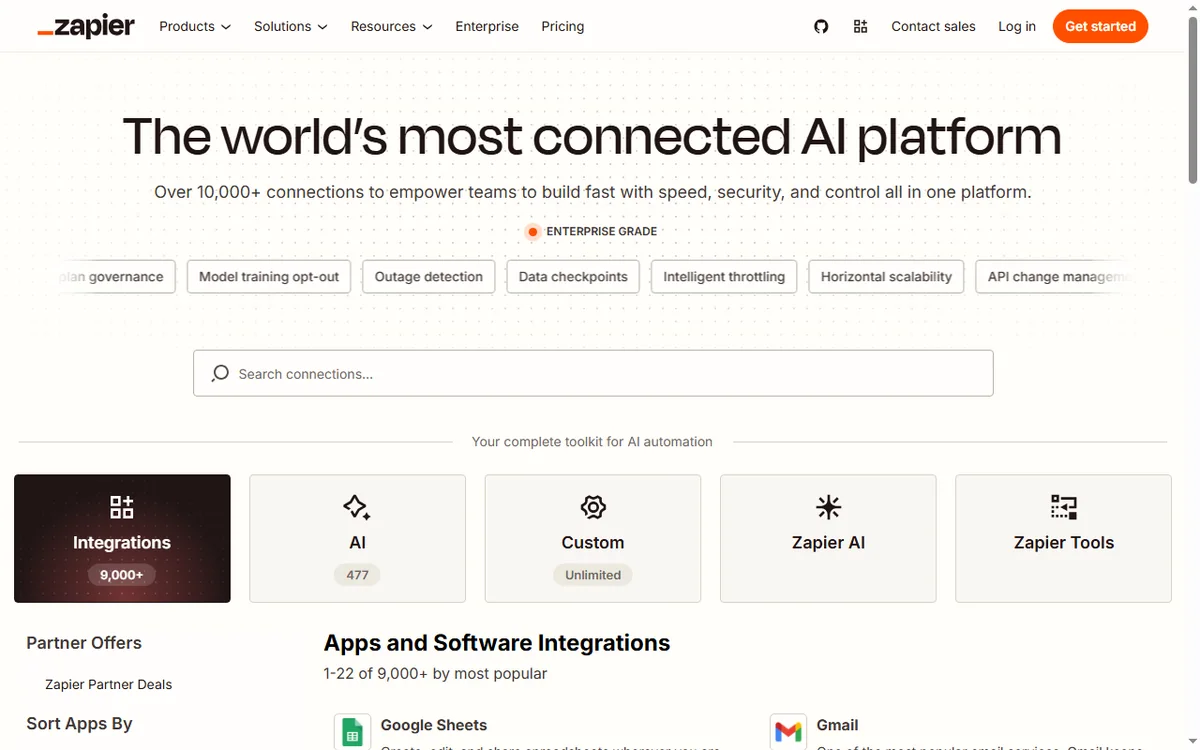This screenshot has height=750, width=1200.
Task: Click the Gmail app icon
Action: 788,731
